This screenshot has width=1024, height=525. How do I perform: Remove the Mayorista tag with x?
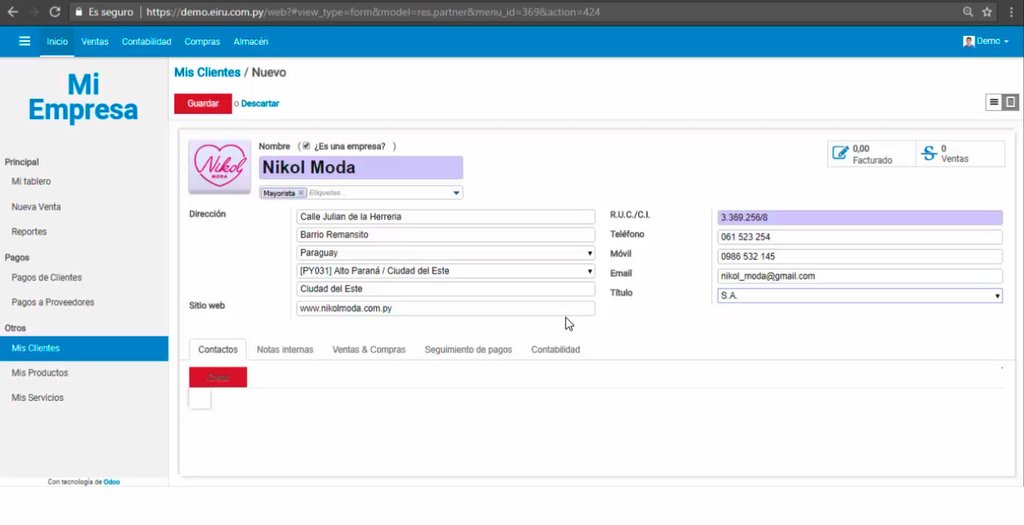[301, 193]
